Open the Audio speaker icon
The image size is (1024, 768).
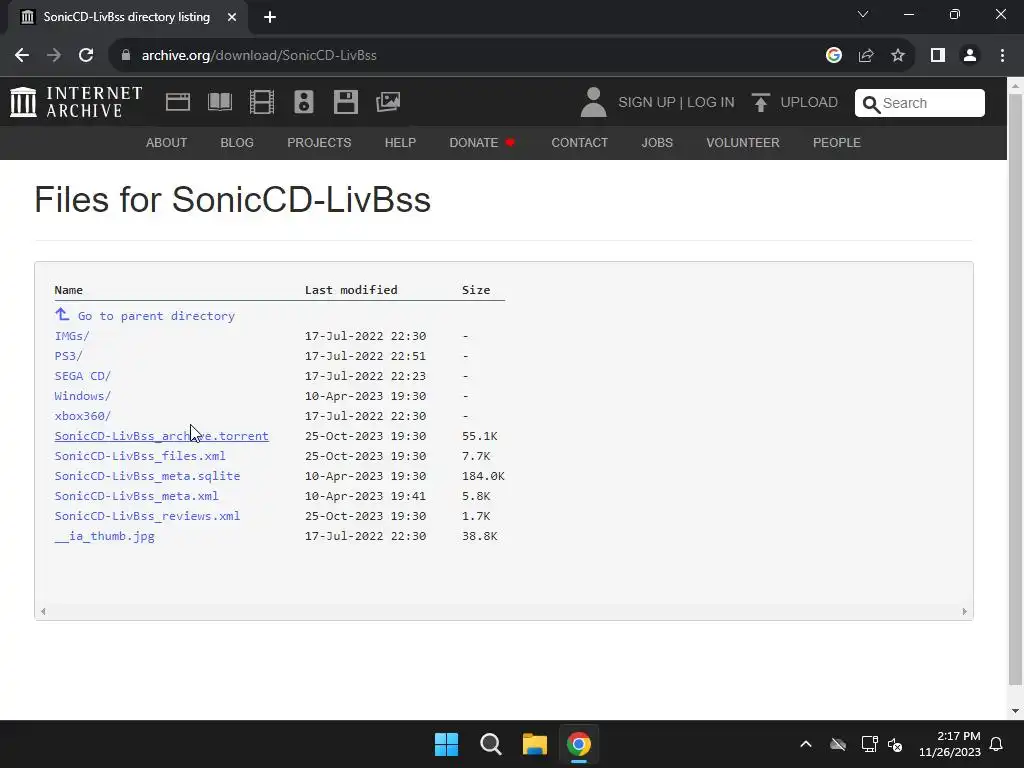click(x=304, y=102)
